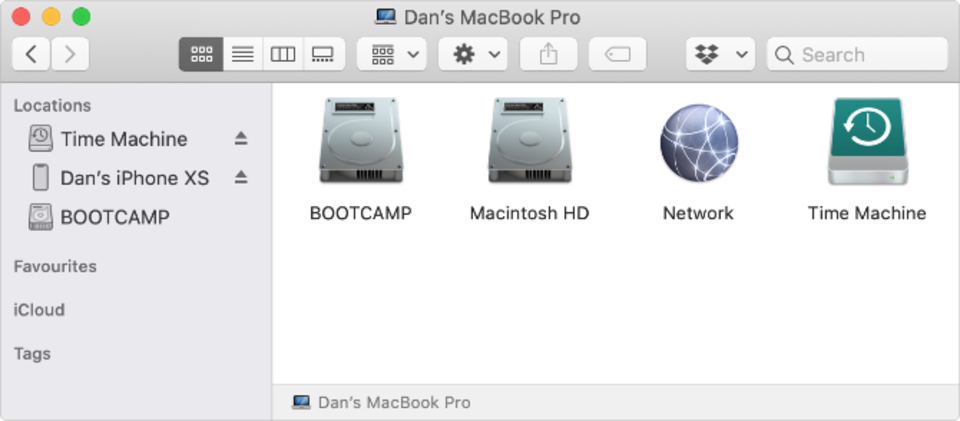
Task: Open the Dropbox toolbar dropdown
Action: coord(721,54)
